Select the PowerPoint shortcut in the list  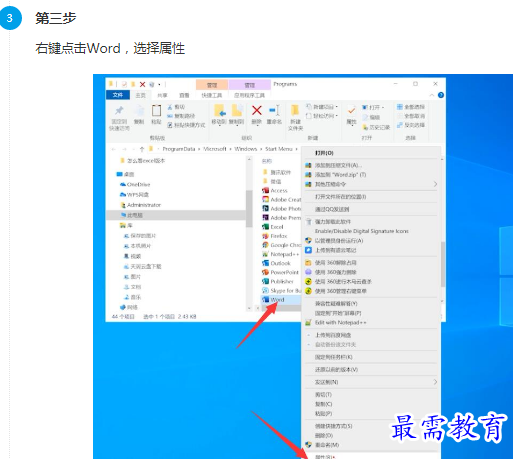point(281,272)
